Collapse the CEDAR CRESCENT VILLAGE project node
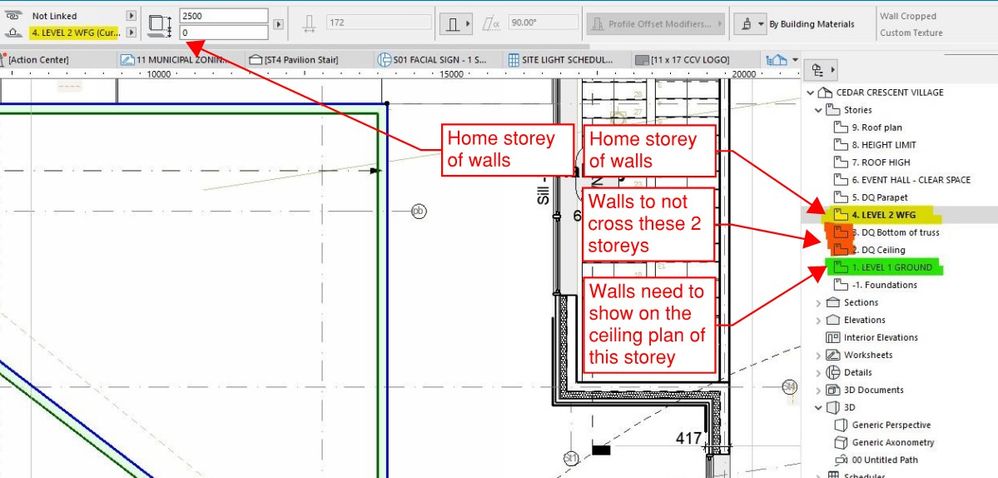 pyautogui.click(x=810, y=92)
